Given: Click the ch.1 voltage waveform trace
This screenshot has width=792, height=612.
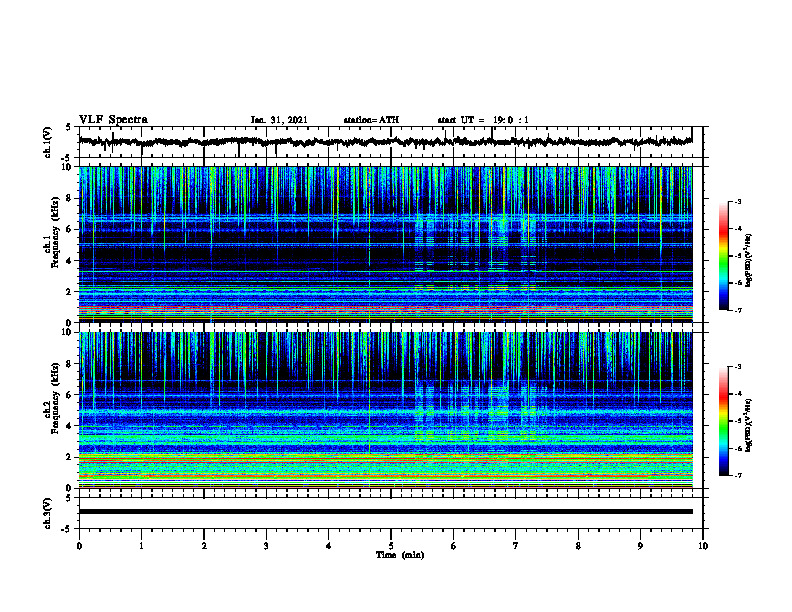Looking at the screenshot, I should click(385, 142).
